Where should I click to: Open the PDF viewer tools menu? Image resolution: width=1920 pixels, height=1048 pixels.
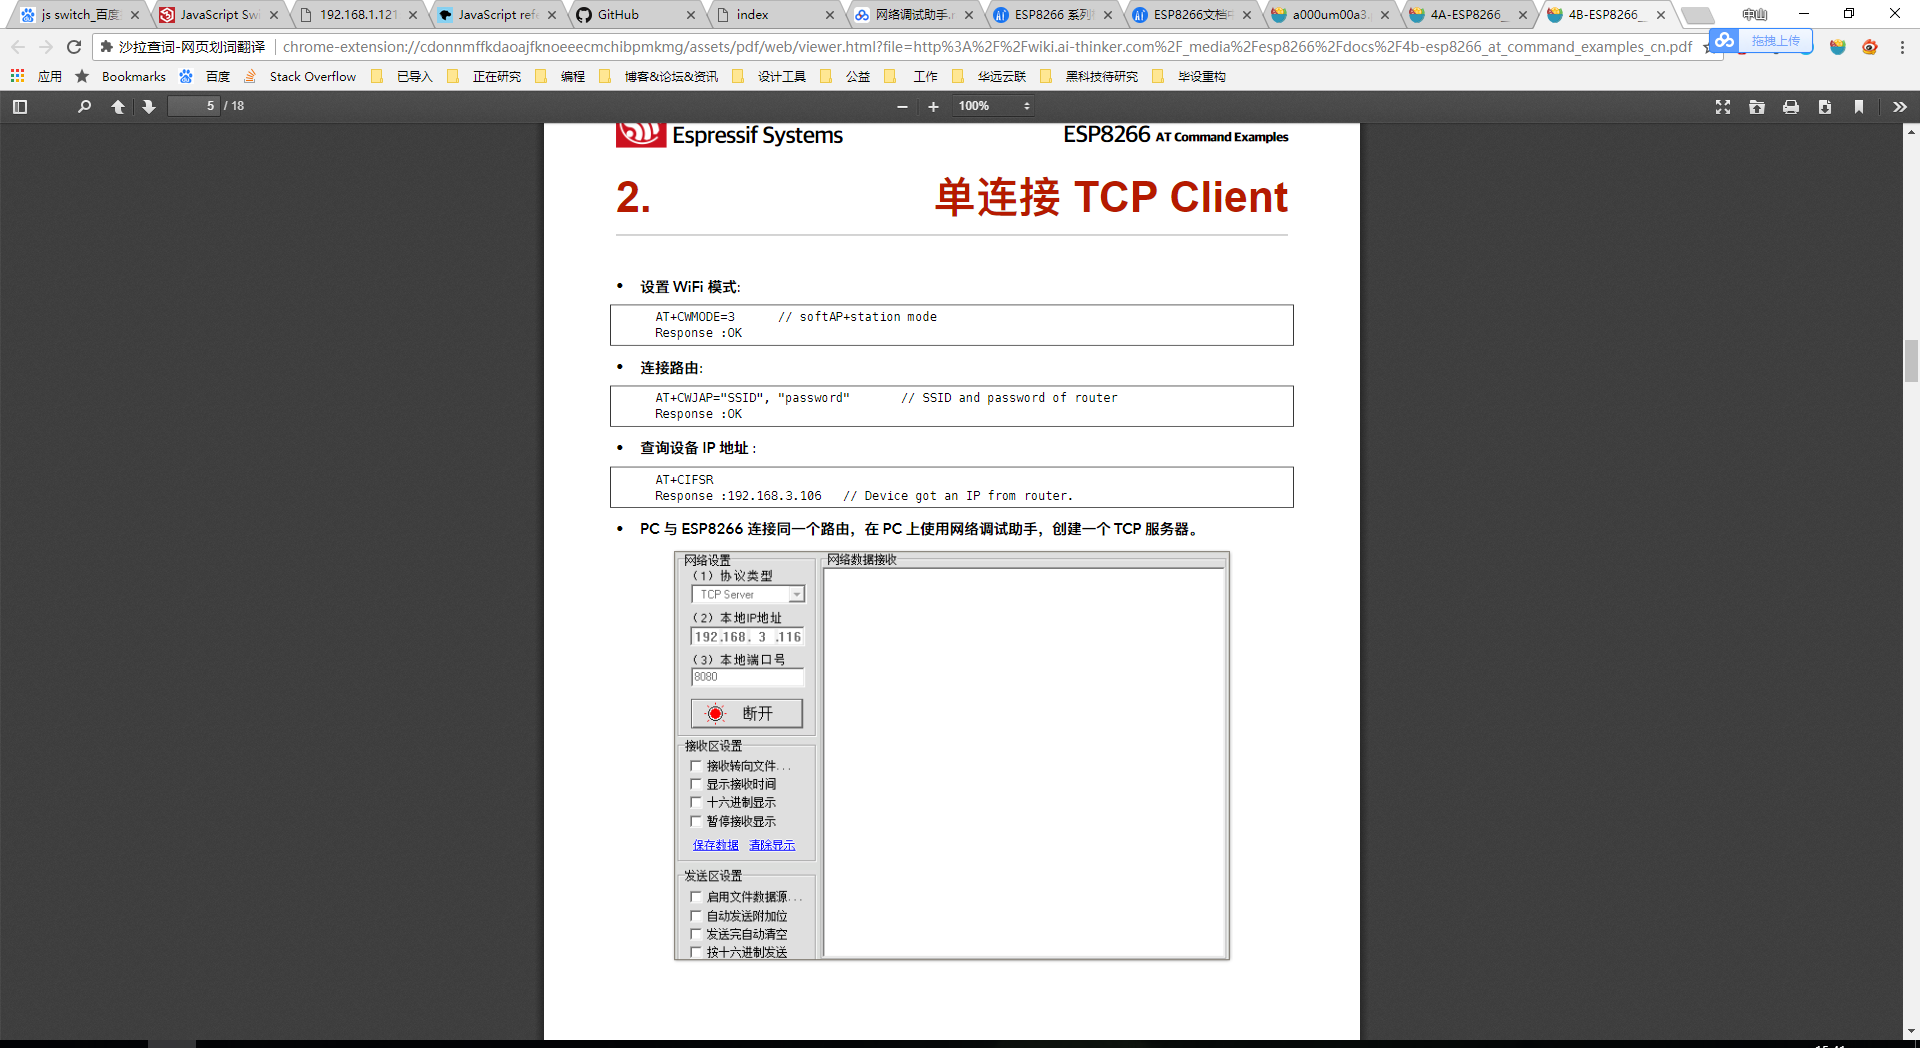[x=1900, y=107]
